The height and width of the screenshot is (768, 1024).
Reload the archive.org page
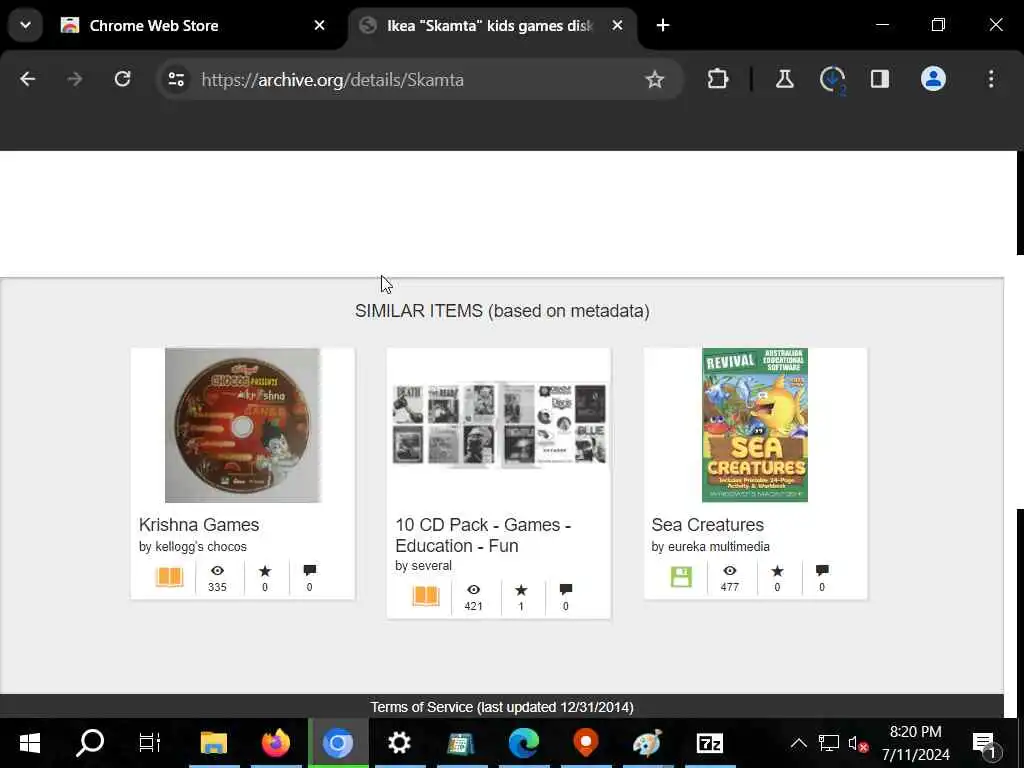tap(122, 80)
